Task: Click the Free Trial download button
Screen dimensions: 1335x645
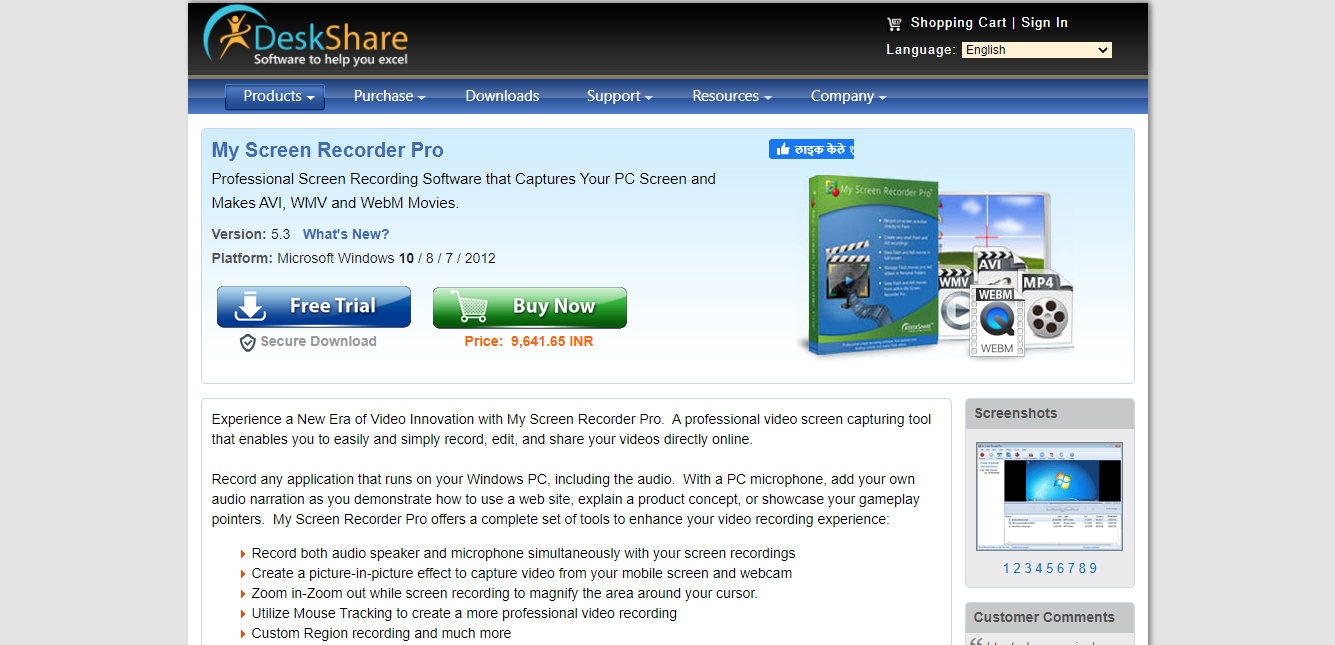Action: point(314,307)
